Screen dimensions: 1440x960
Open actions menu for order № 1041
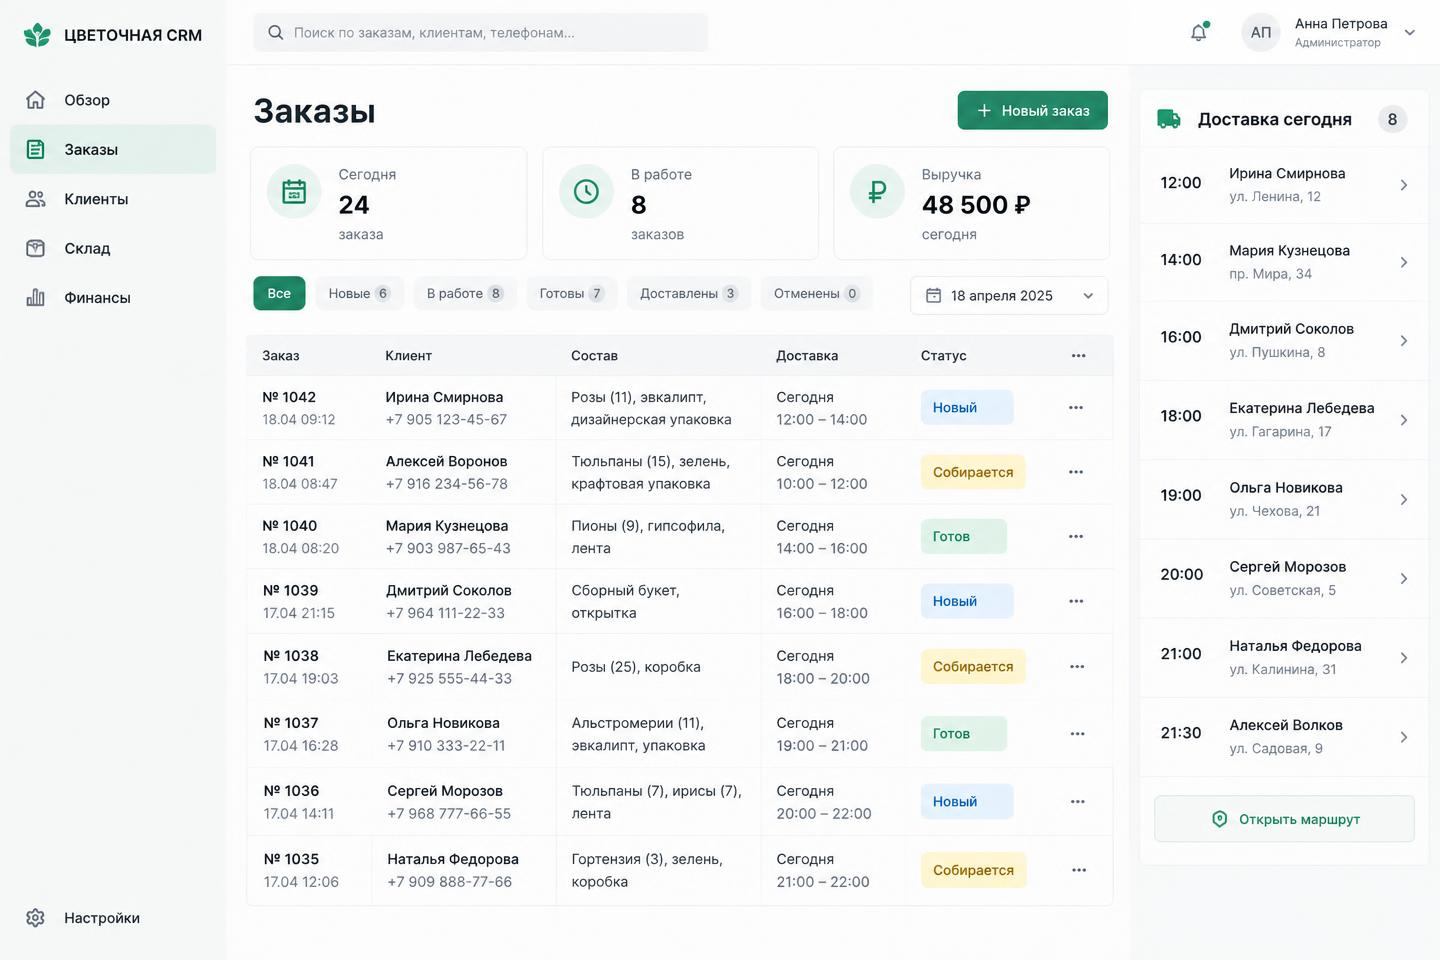click(x=1076, y=472)
